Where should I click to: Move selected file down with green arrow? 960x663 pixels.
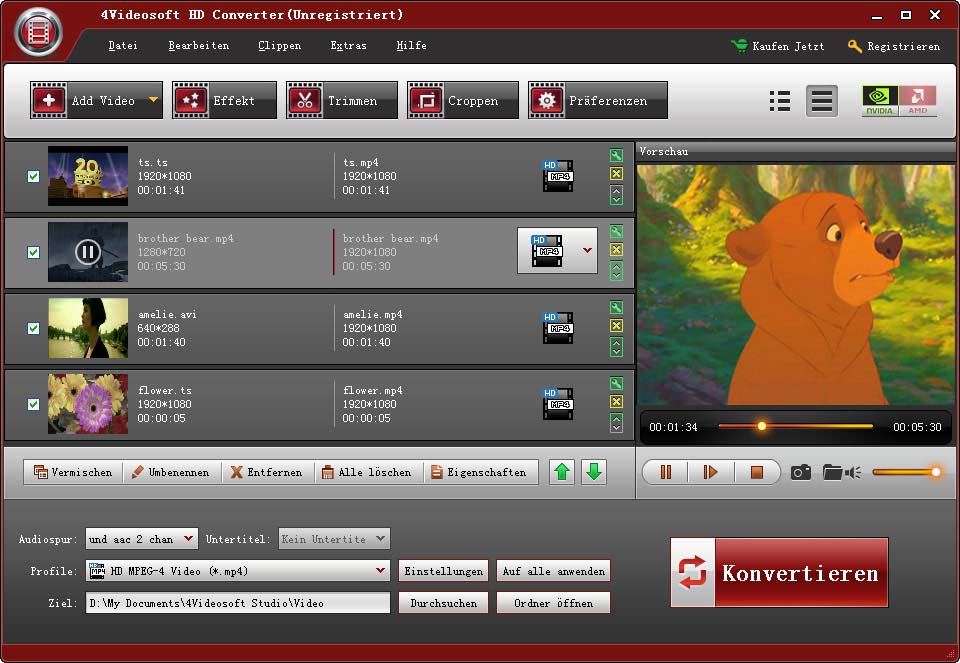[x=594, y=472]
